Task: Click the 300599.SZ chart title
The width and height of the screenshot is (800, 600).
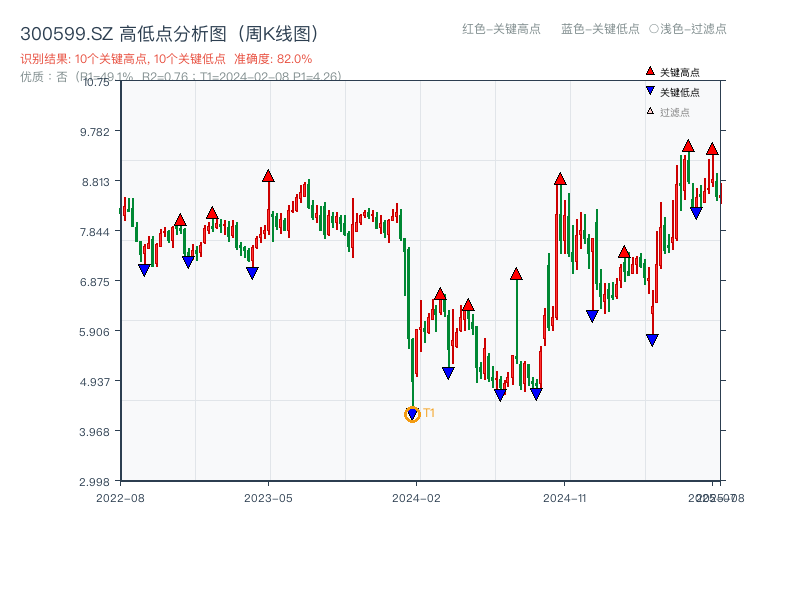Action: (169, 33)
